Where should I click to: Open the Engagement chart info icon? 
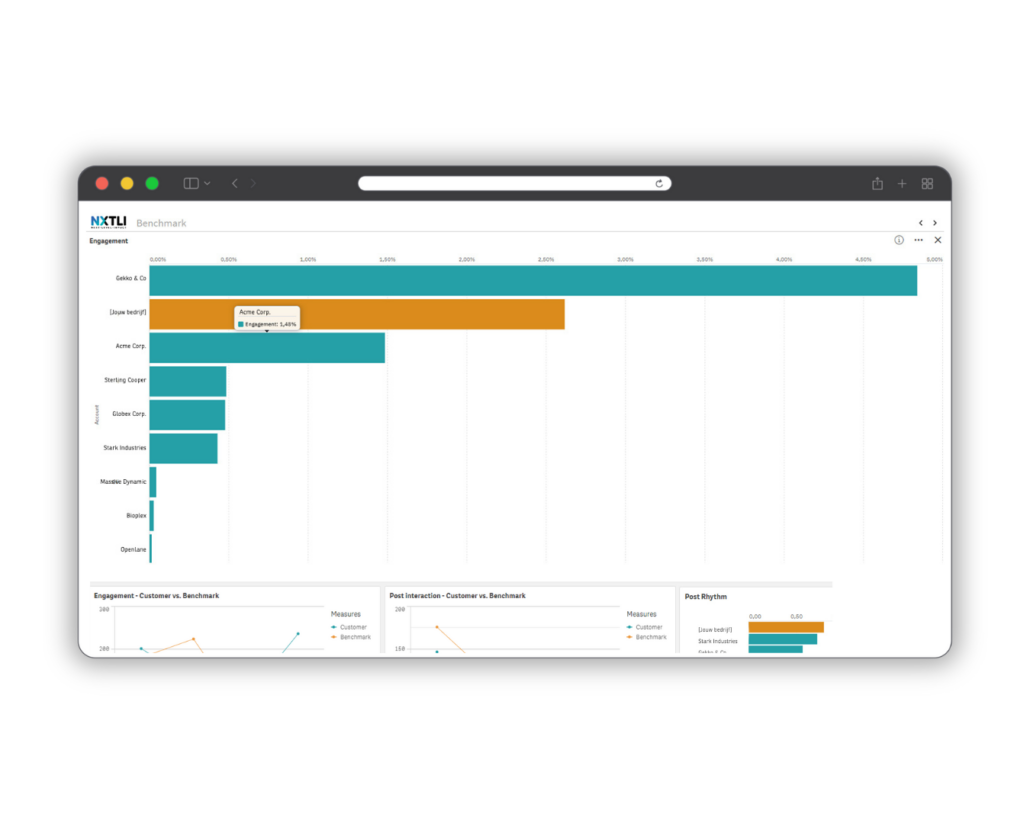(899, 240)
